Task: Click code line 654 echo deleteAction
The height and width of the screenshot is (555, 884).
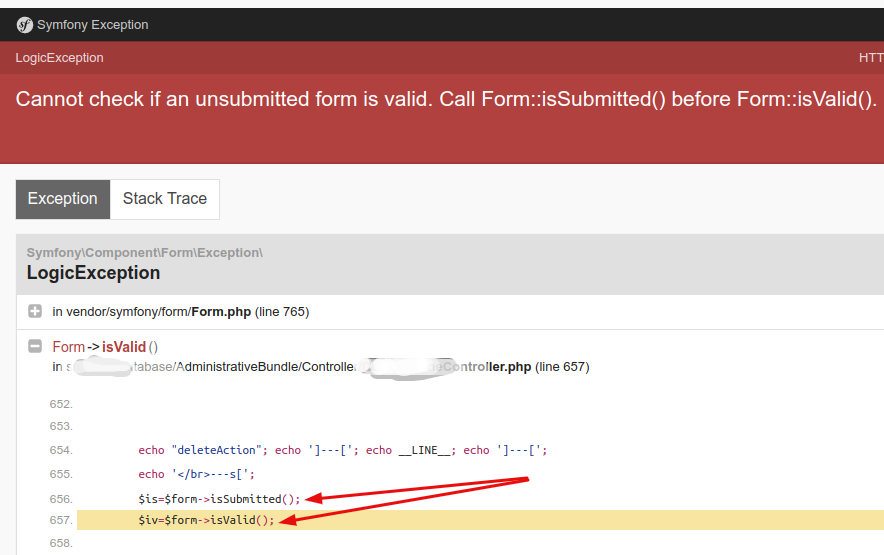Action: point(343,450)
